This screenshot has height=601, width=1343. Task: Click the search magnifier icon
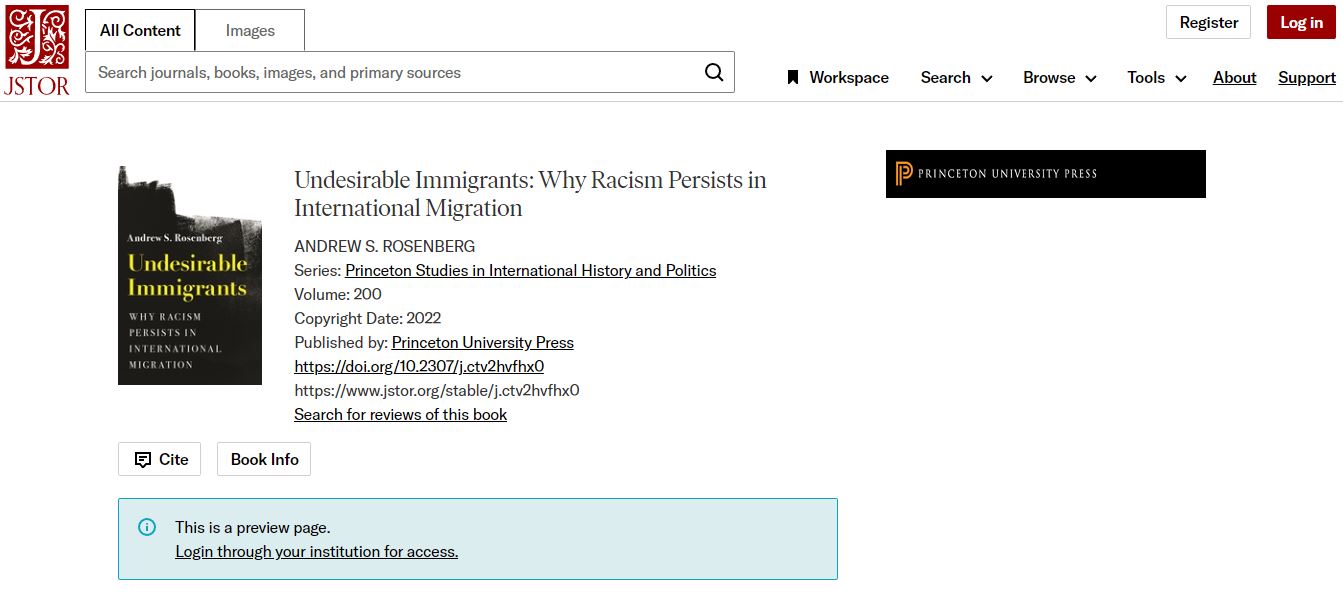click(714, 72)
